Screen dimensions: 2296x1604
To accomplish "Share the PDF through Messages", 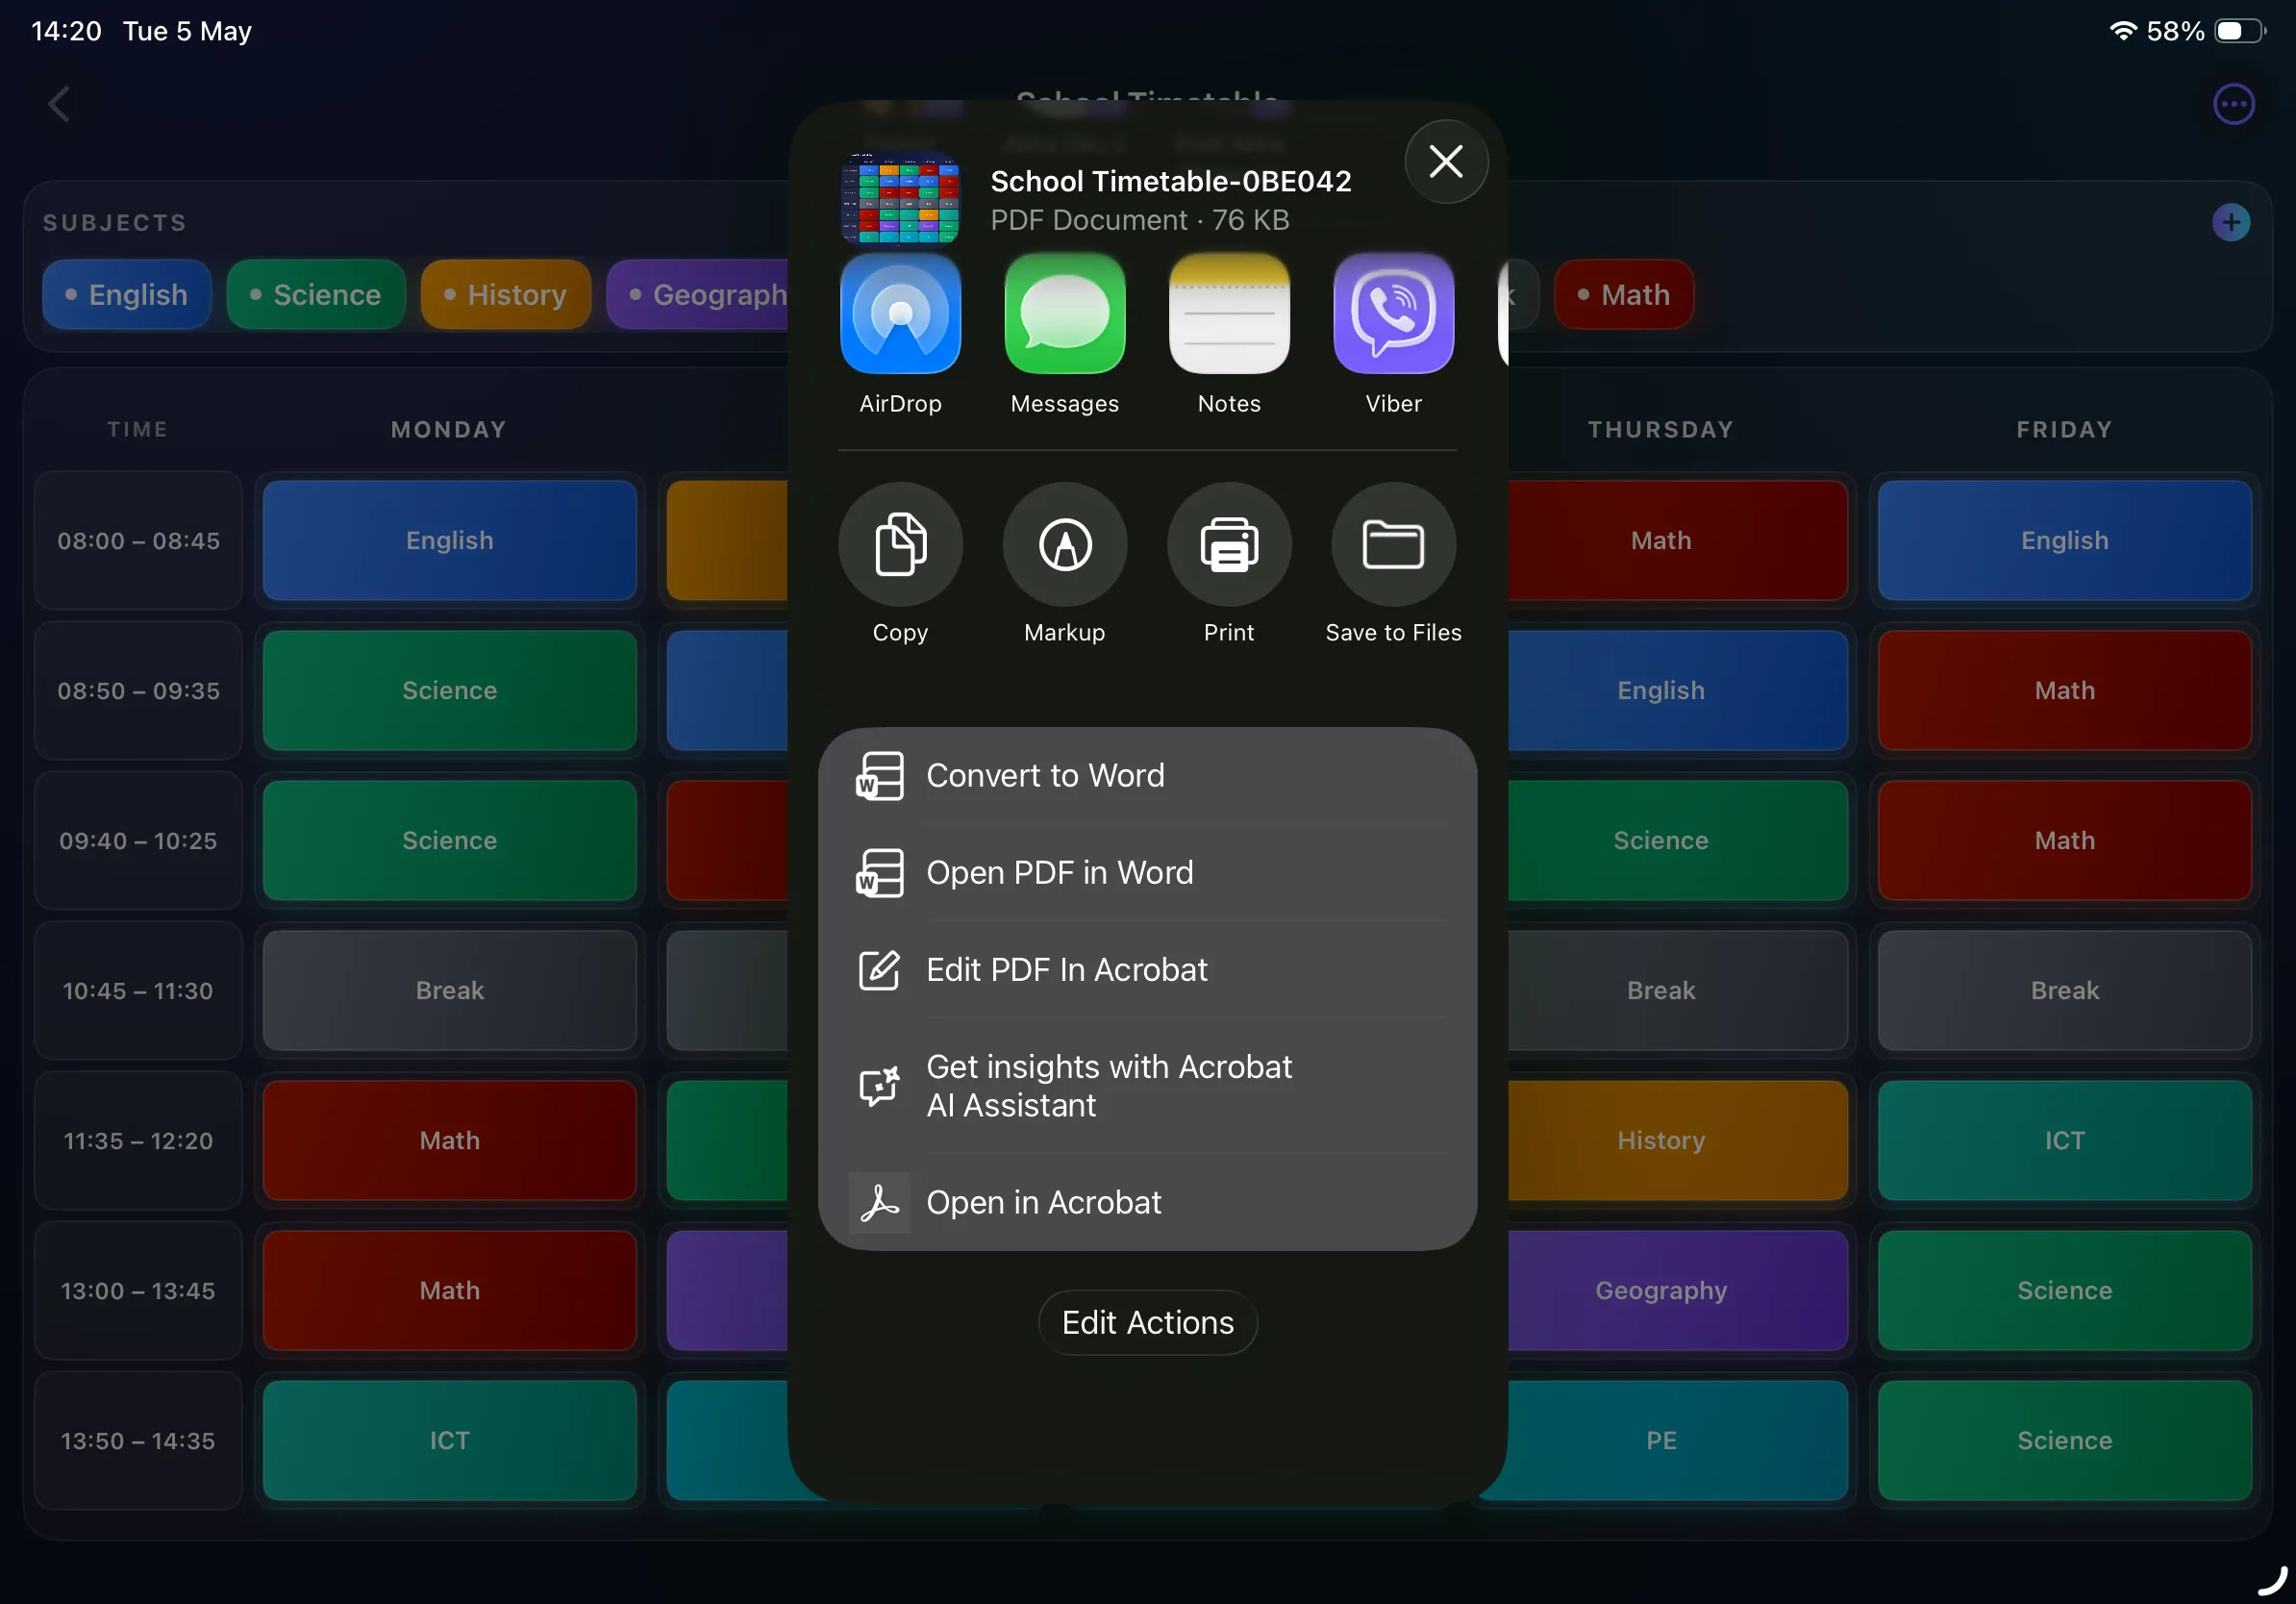I will pos(1064,313).
